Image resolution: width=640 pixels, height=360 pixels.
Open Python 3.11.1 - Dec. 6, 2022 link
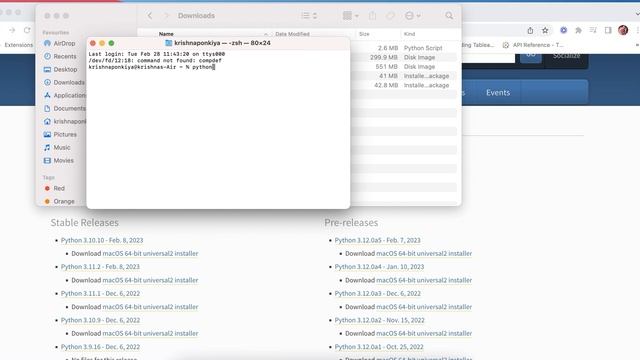(x=100, y=293)
